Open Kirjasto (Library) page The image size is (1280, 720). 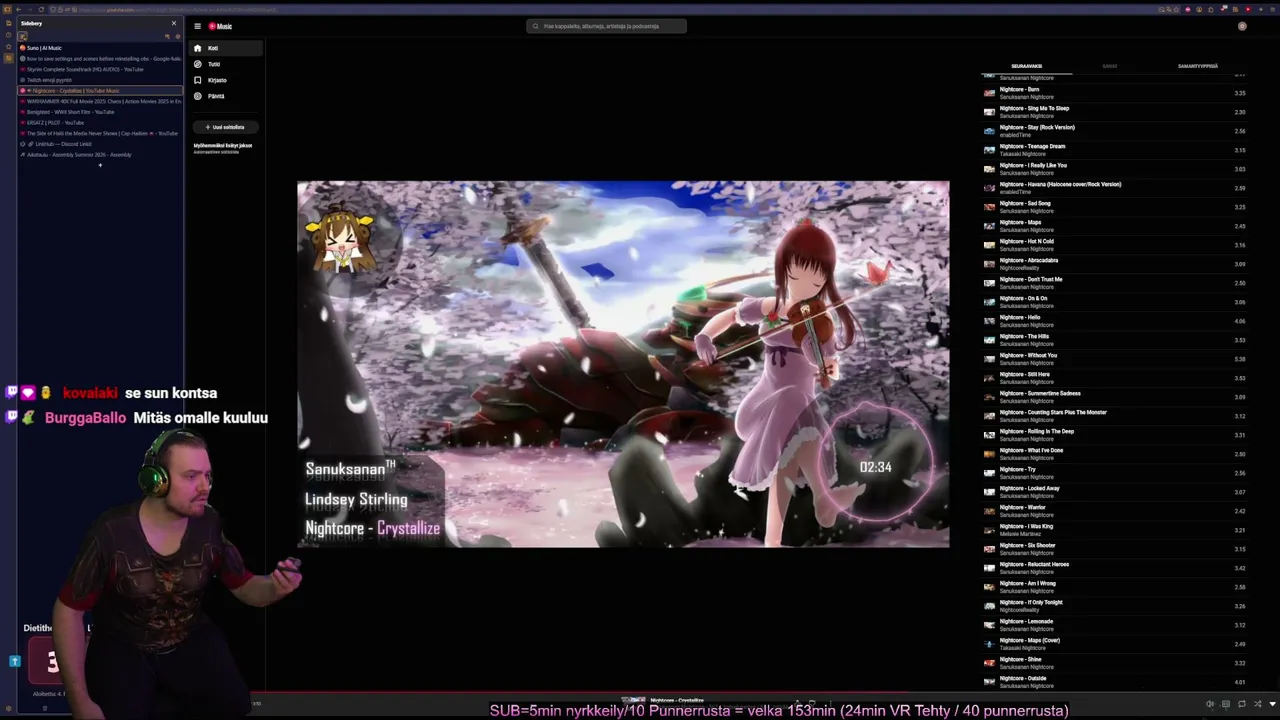227,80
